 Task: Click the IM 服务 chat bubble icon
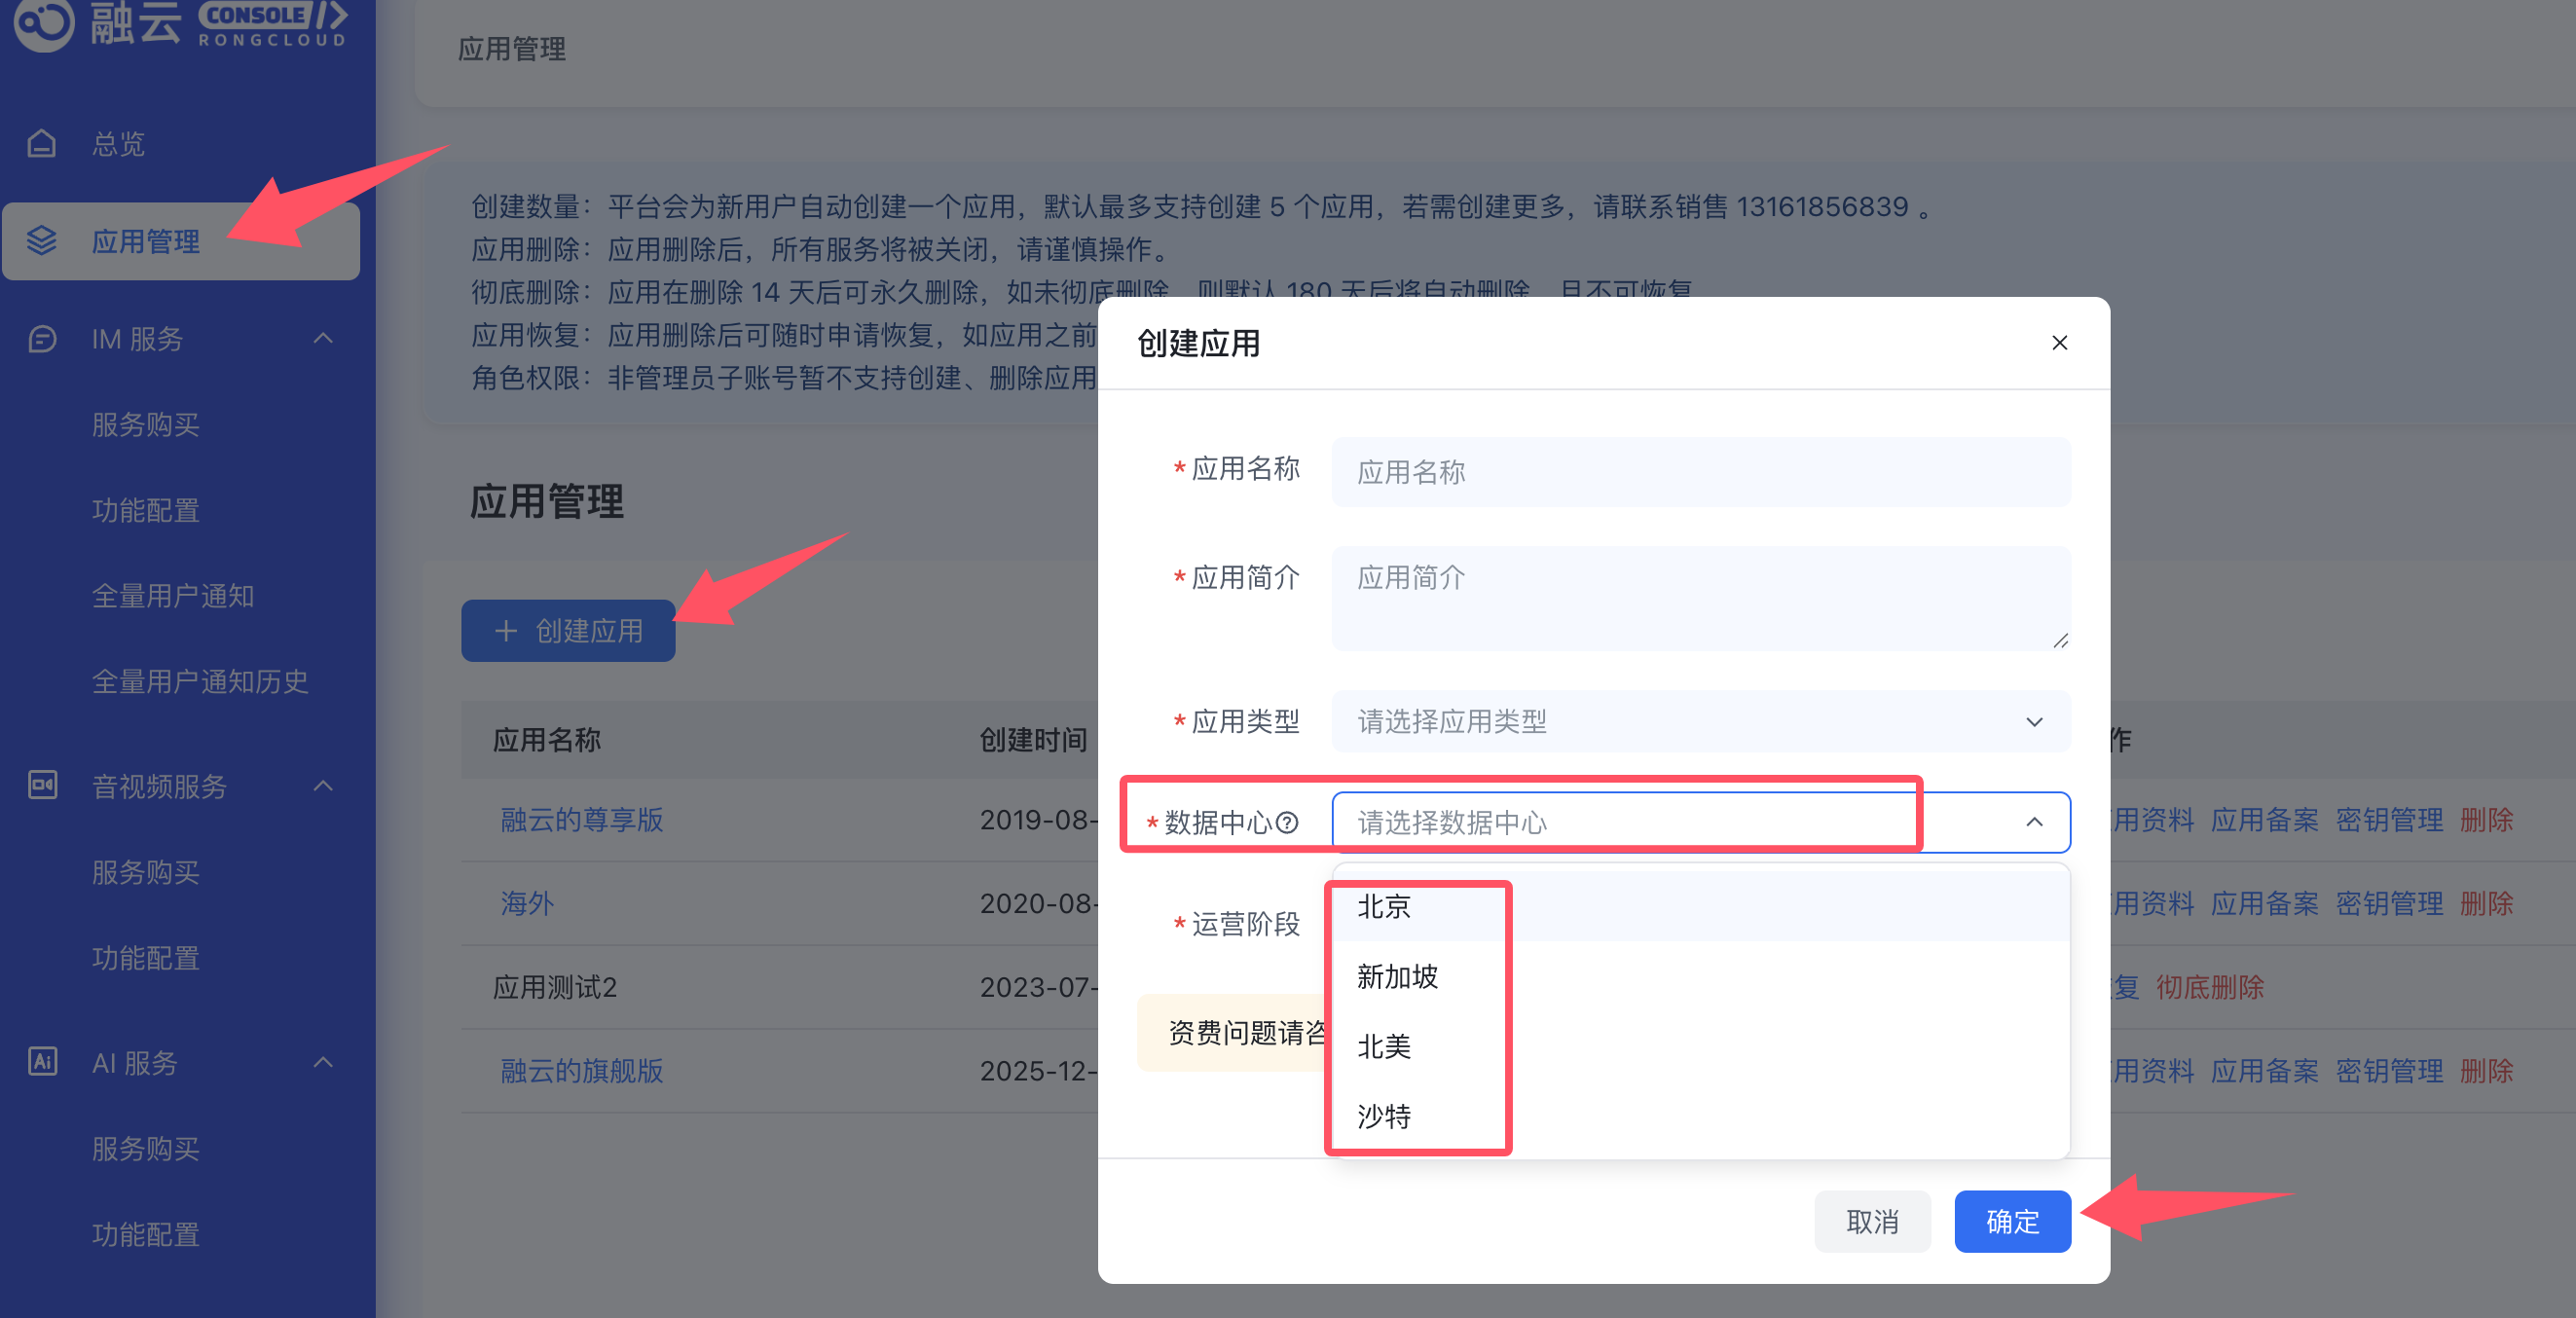coord(41,339)
